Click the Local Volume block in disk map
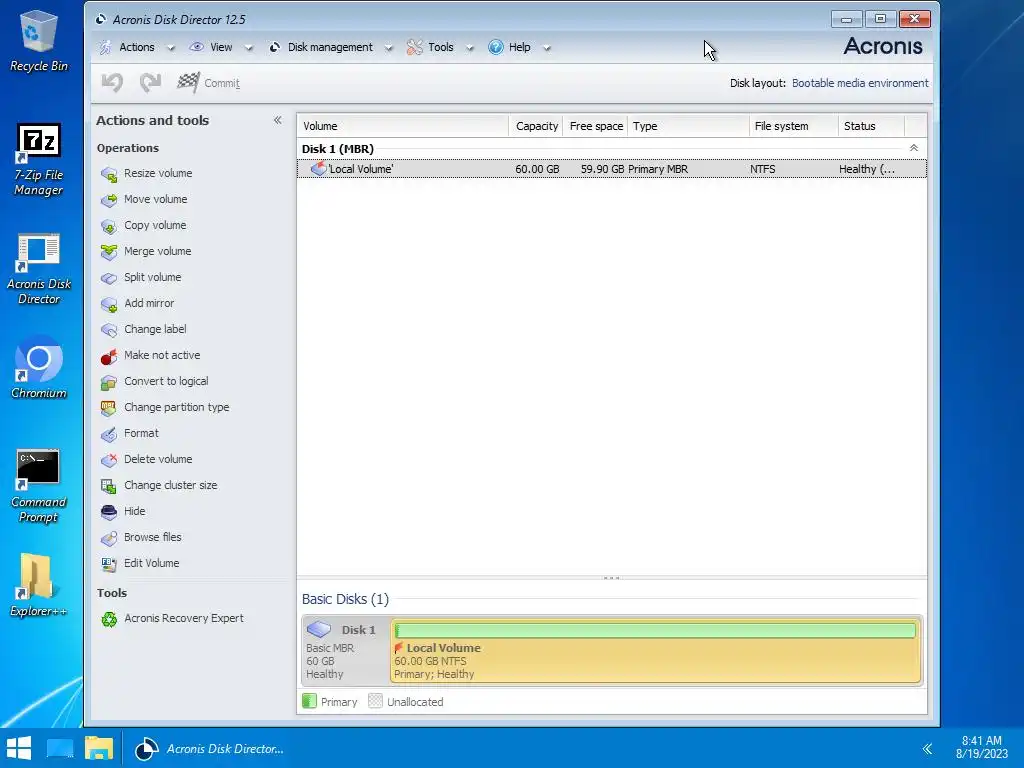 click(x=656, y=650)
